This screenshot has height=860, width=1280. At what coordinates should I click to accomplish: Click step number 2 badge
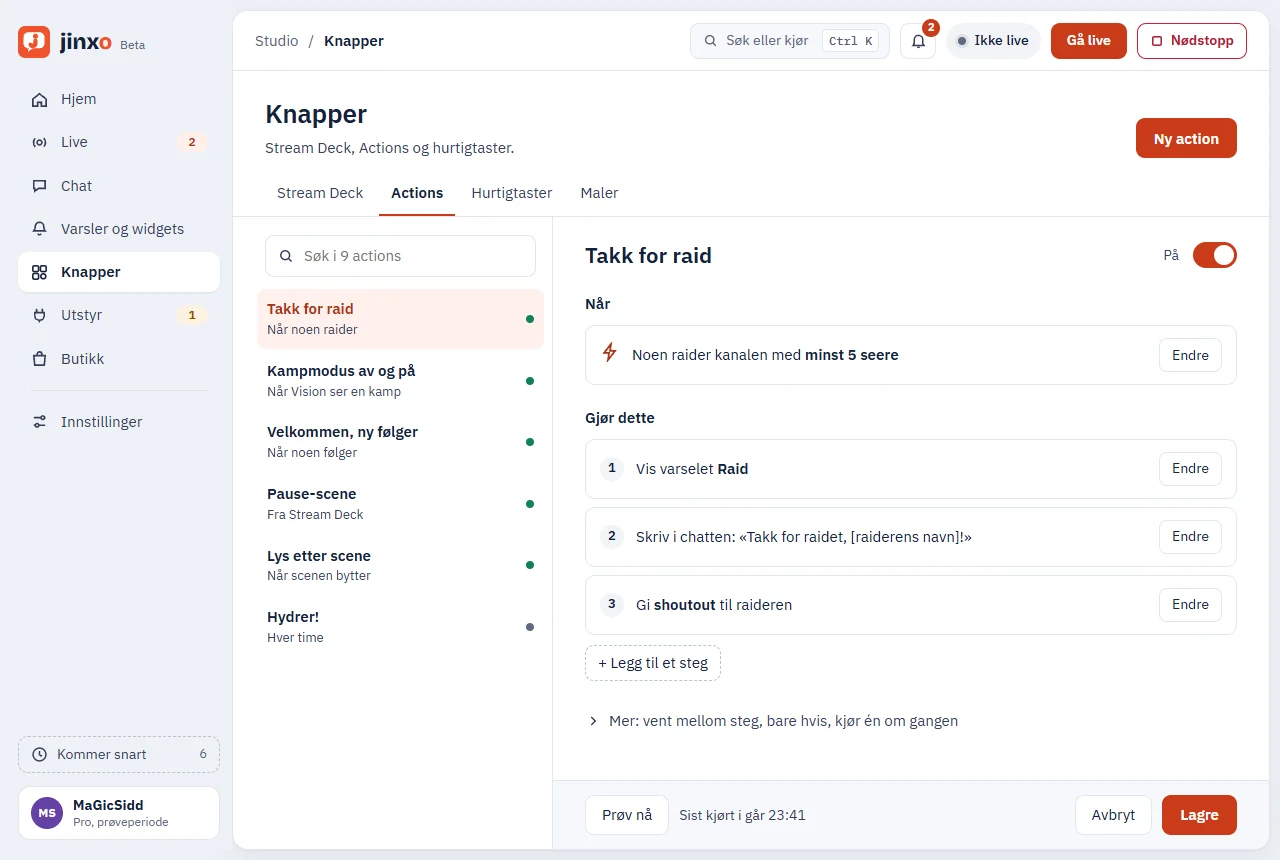click(611, 536)
